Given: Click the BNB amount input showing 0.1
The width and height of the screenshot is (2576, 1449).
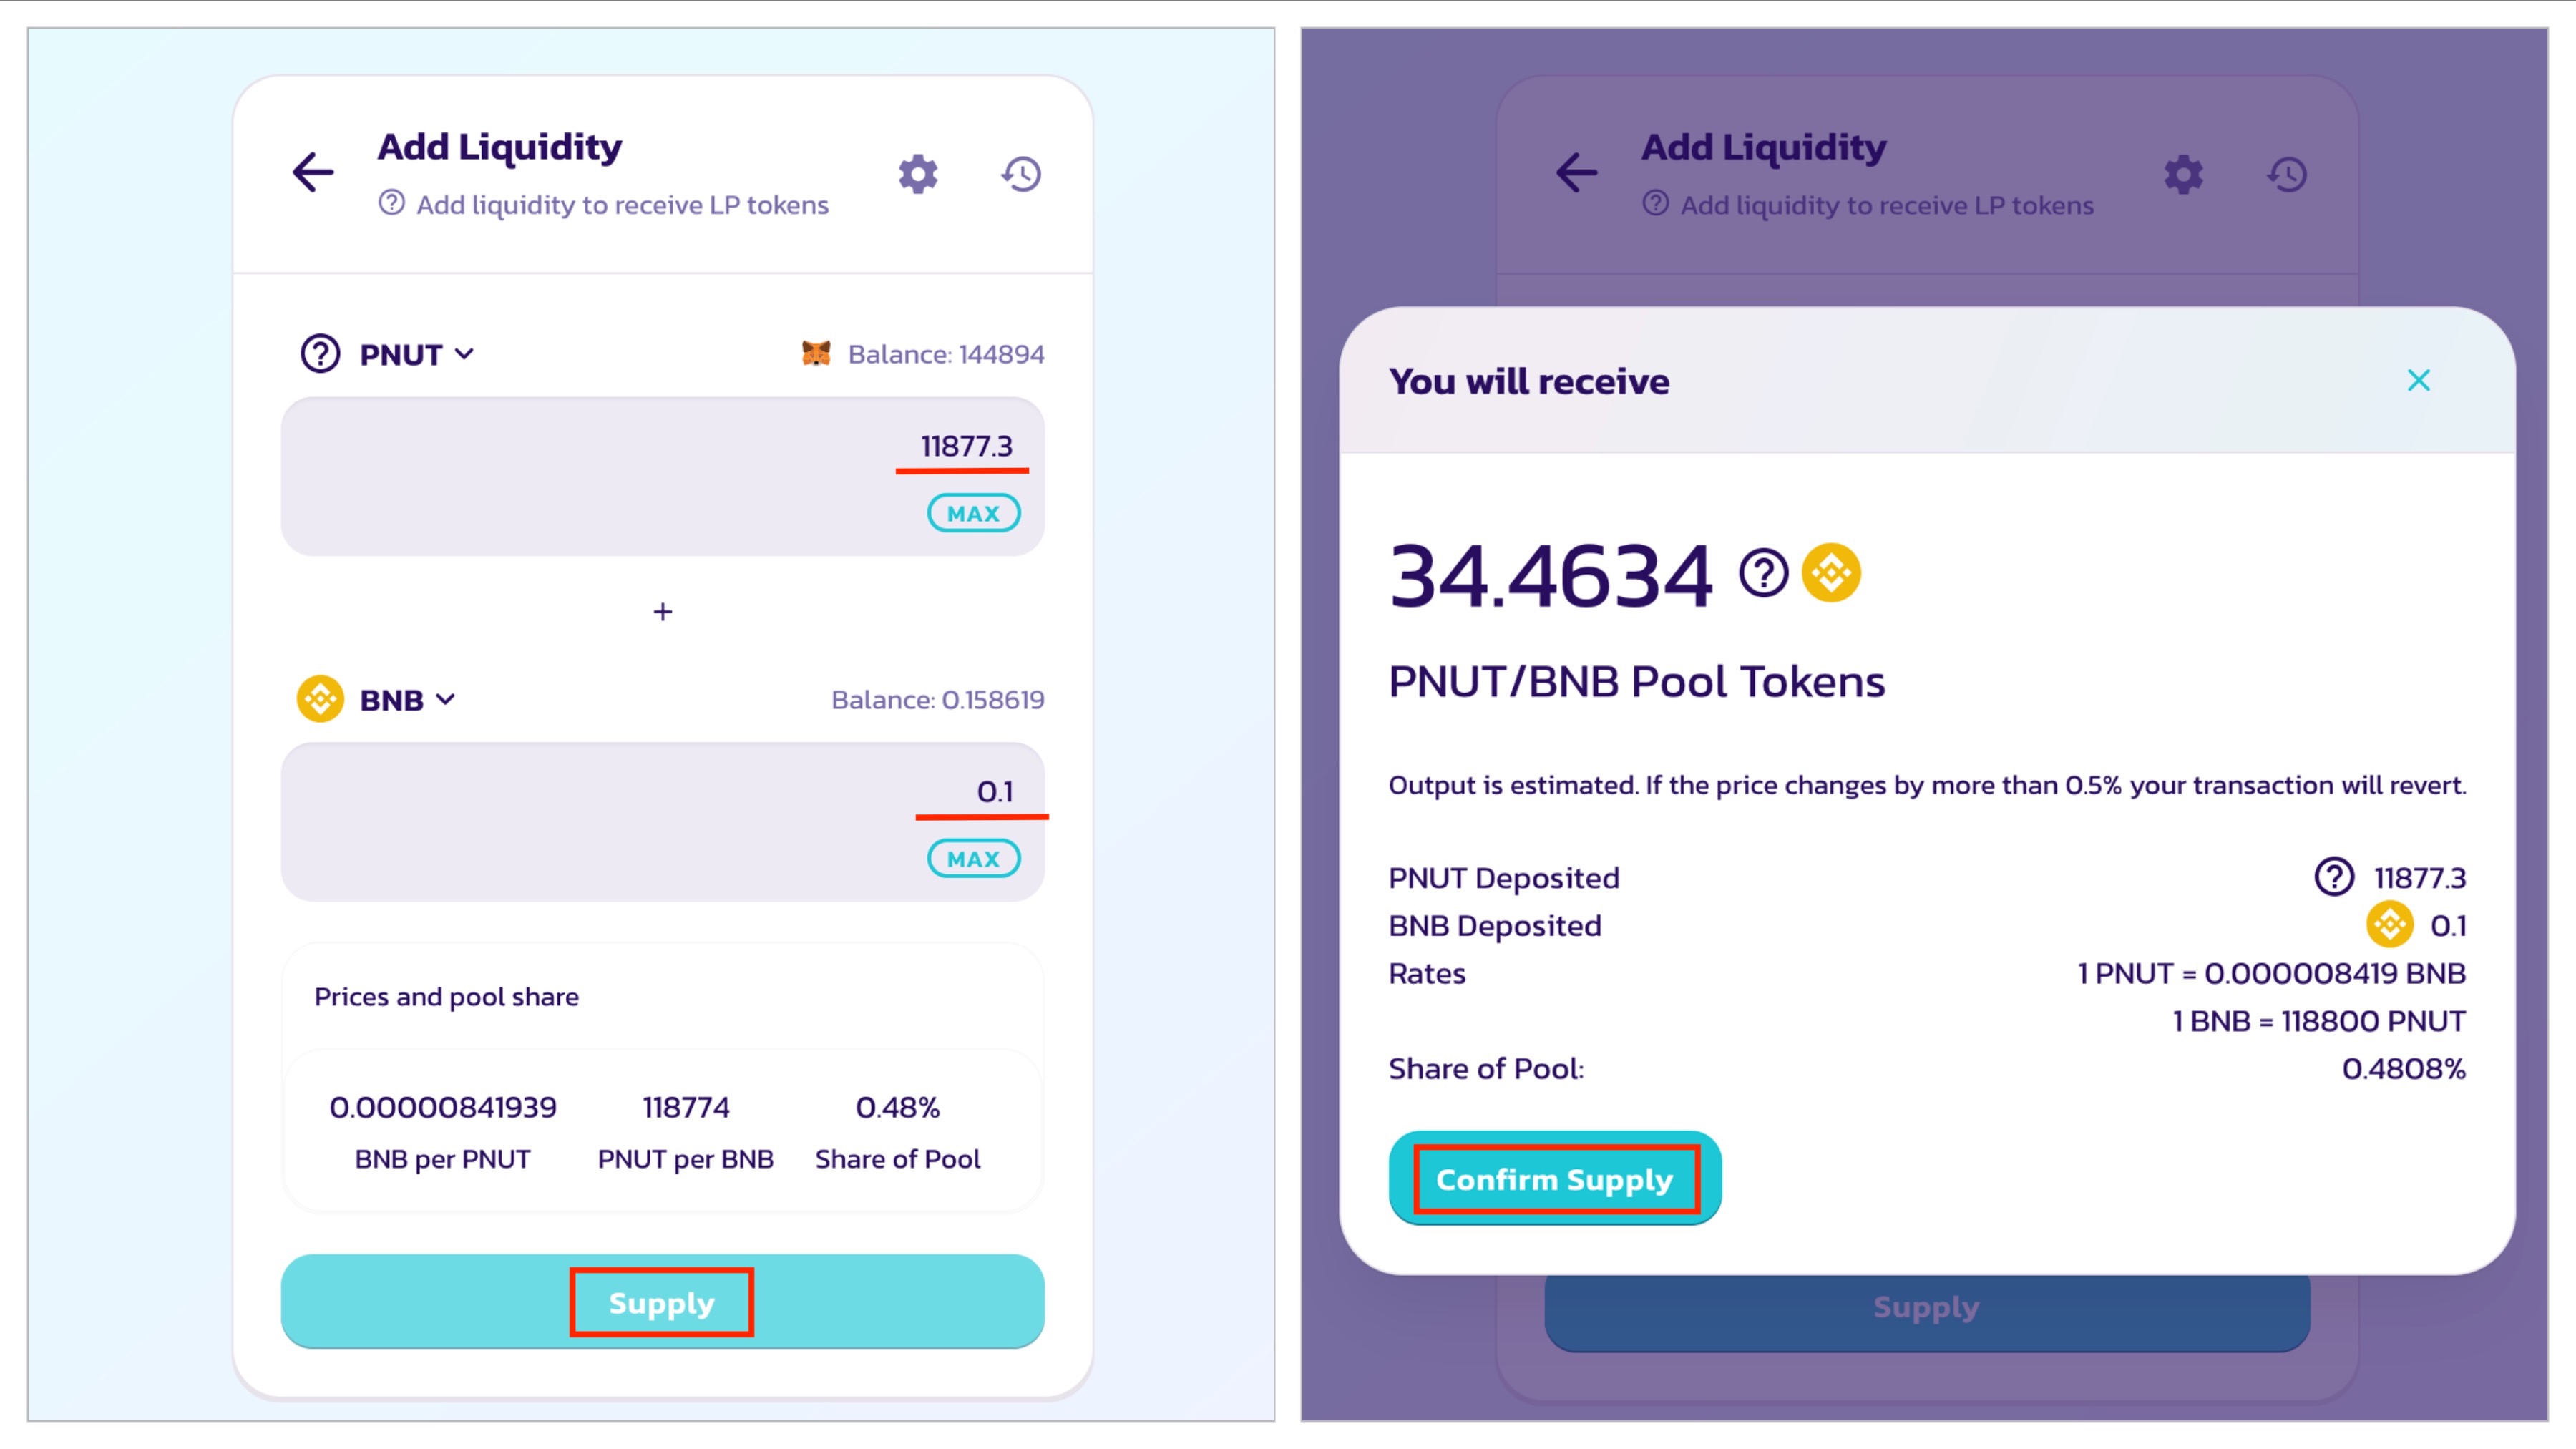Looking at the screenshot, I should pos(662,821).
